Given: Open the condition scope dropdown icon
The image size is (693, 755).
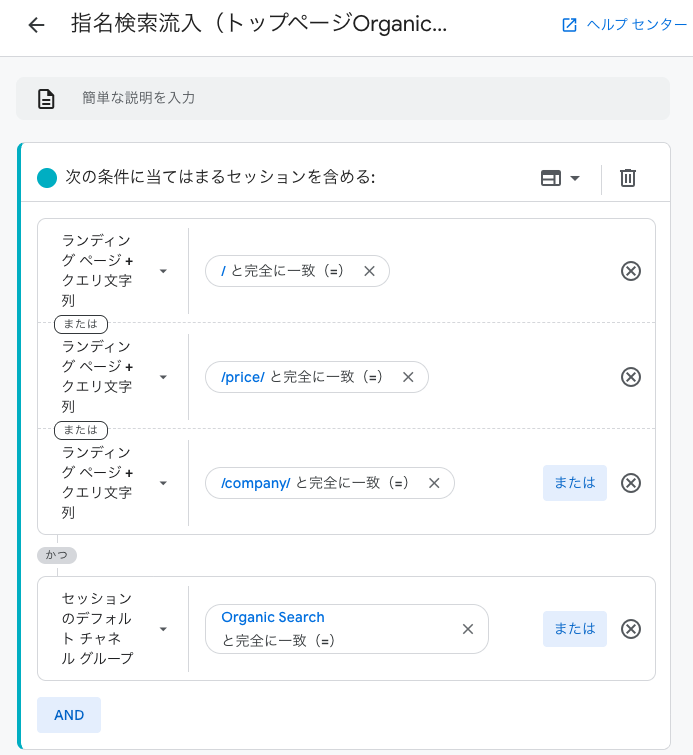Looking at the screenshot, I should pos(560,178).
